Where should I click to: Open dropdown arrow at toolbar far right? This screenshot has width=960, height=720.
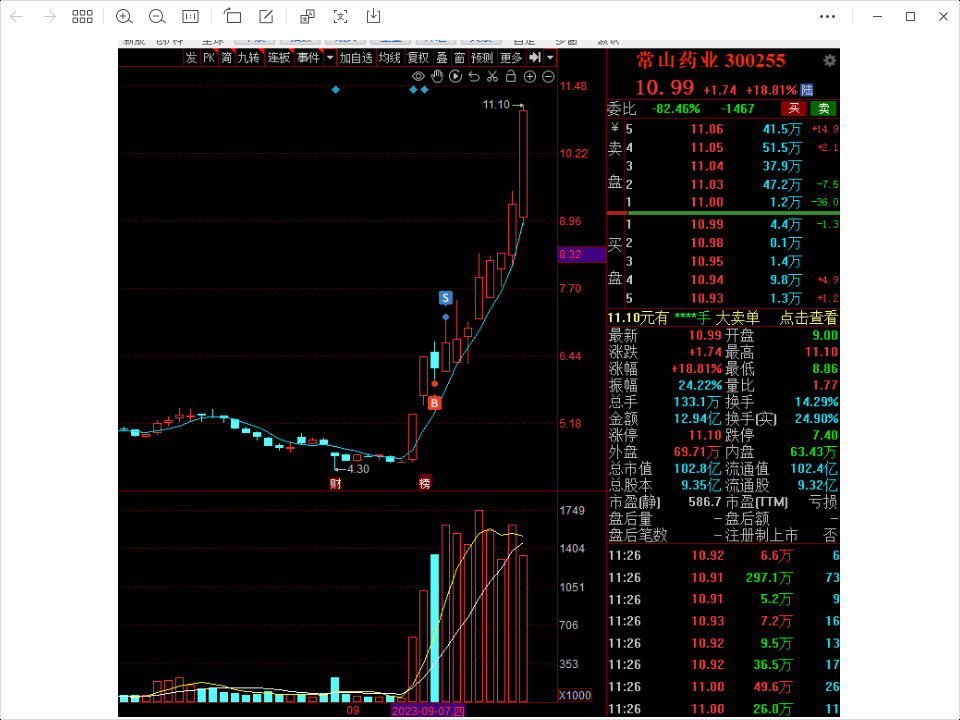(x=550, y=58)
